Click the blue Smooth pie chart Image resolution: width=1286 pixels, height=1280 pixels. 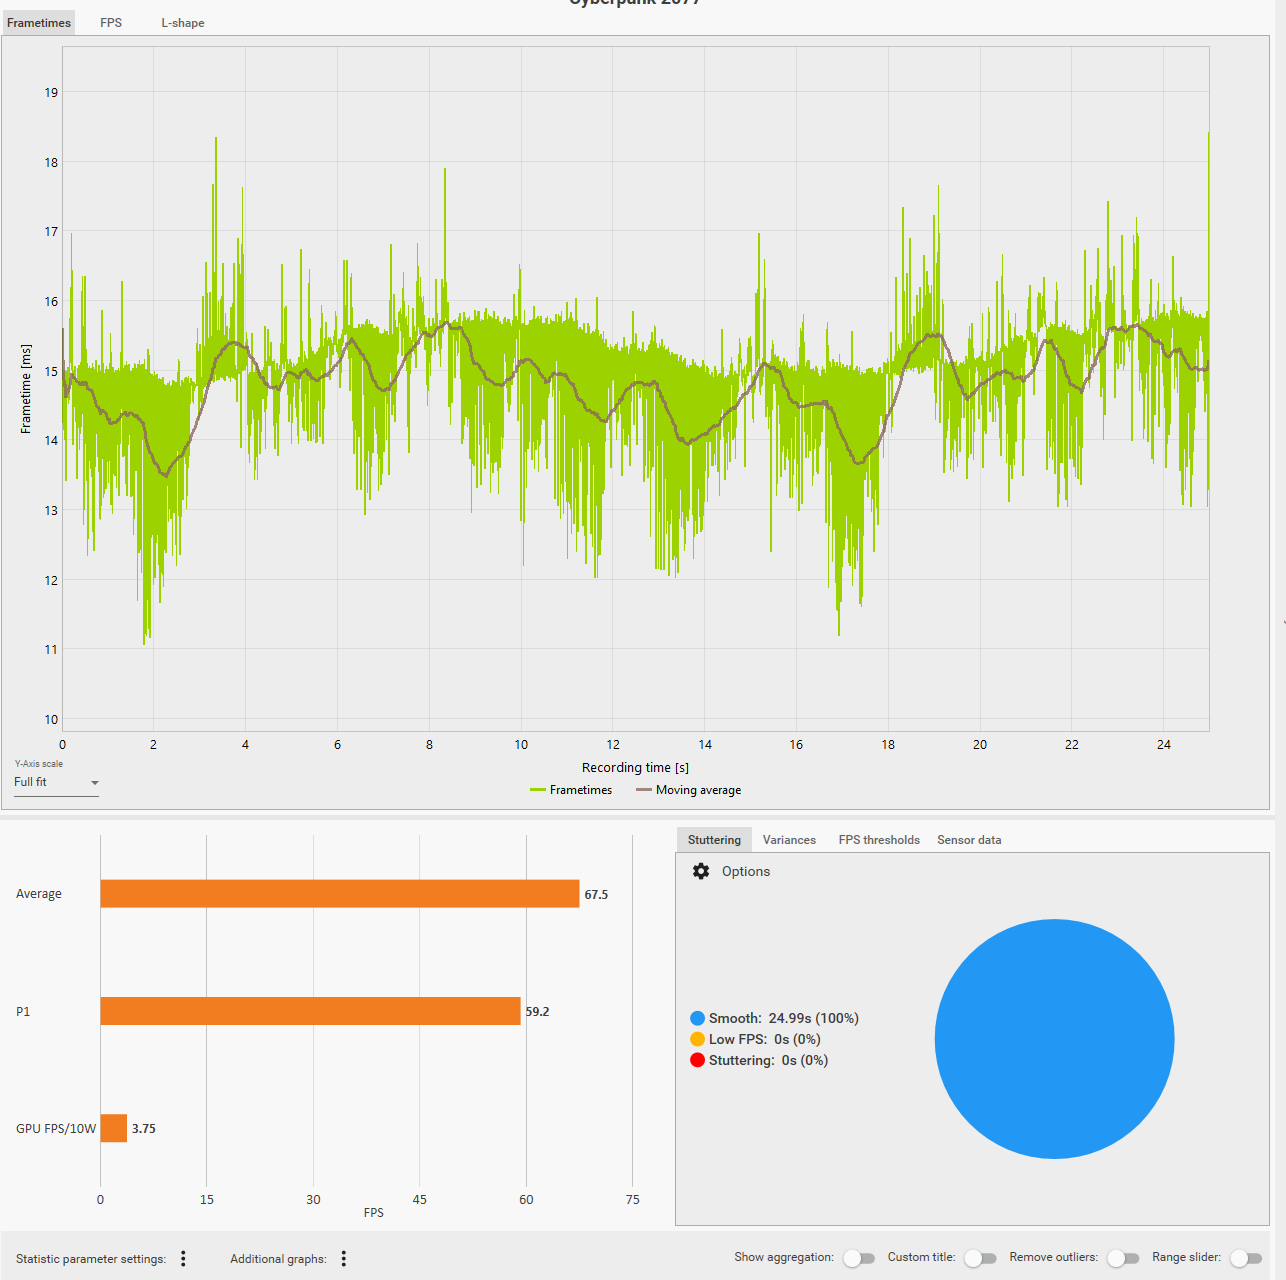(1054, 1039)
